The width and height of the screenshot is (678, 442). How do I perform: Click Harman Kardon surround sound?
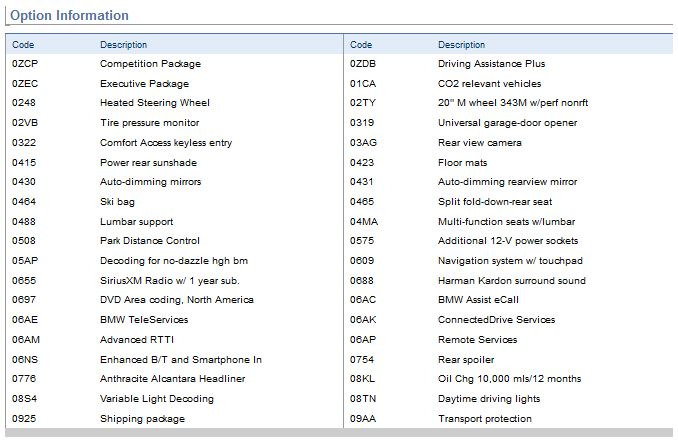tap(512, 281)
